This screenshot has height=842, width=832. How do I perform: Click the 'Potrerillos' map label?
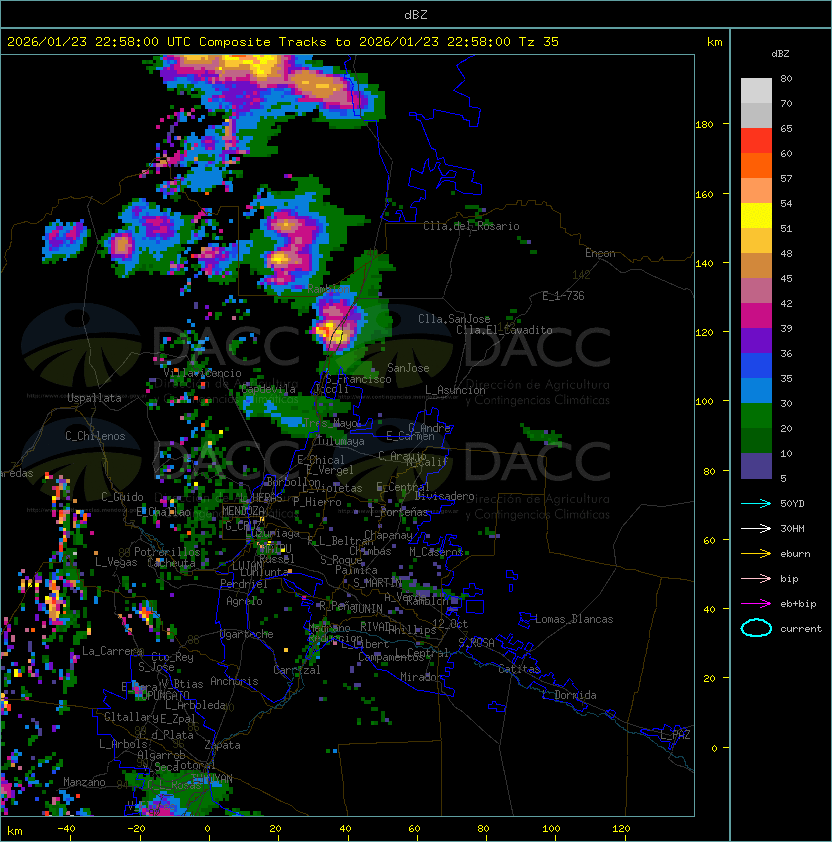167,551
